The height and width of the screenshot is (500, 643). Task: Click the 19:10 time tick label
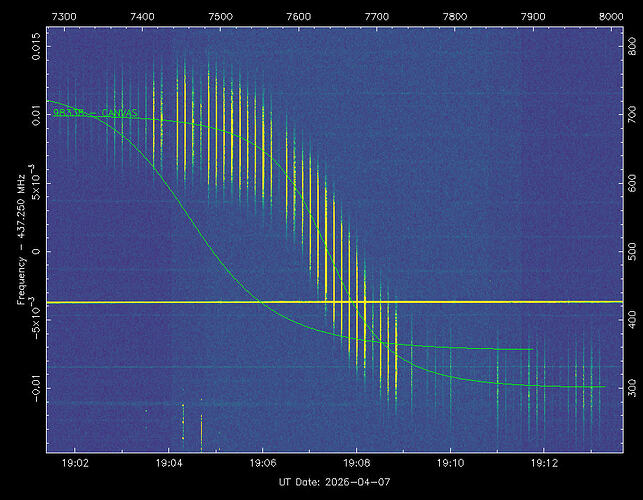tap(451, 464)
